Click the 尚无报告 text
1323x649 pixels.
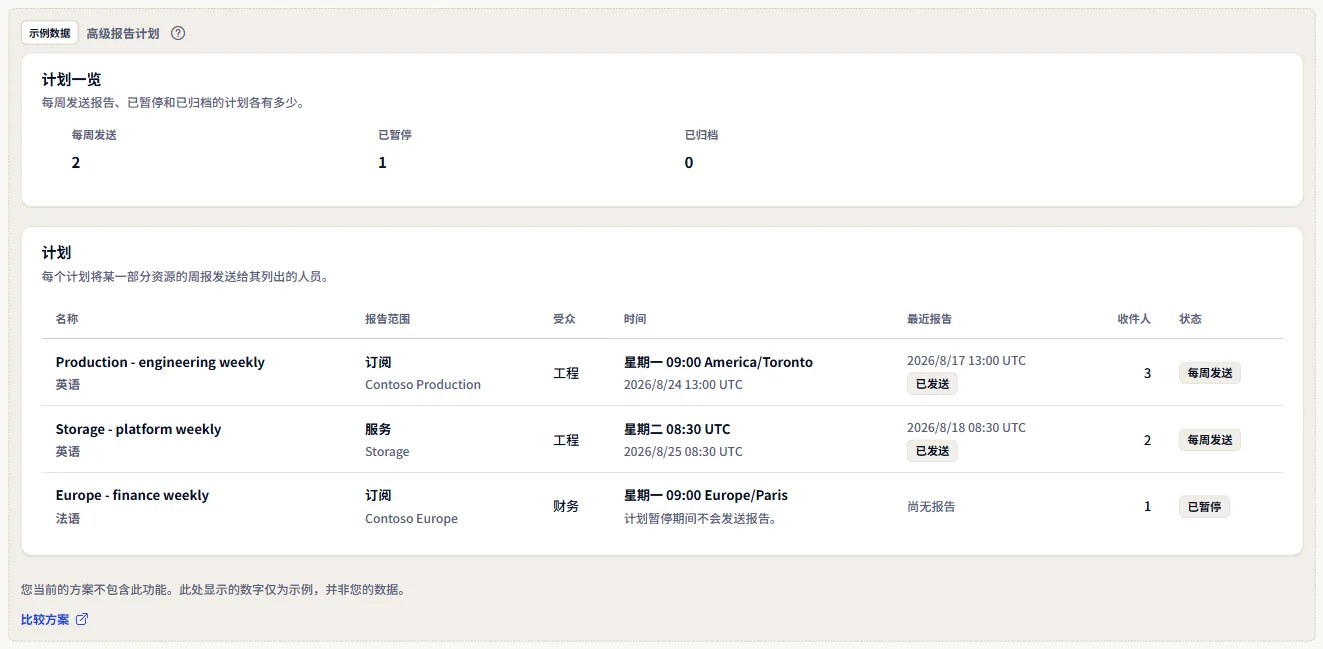pyautogui.click(x=931, y=506)
